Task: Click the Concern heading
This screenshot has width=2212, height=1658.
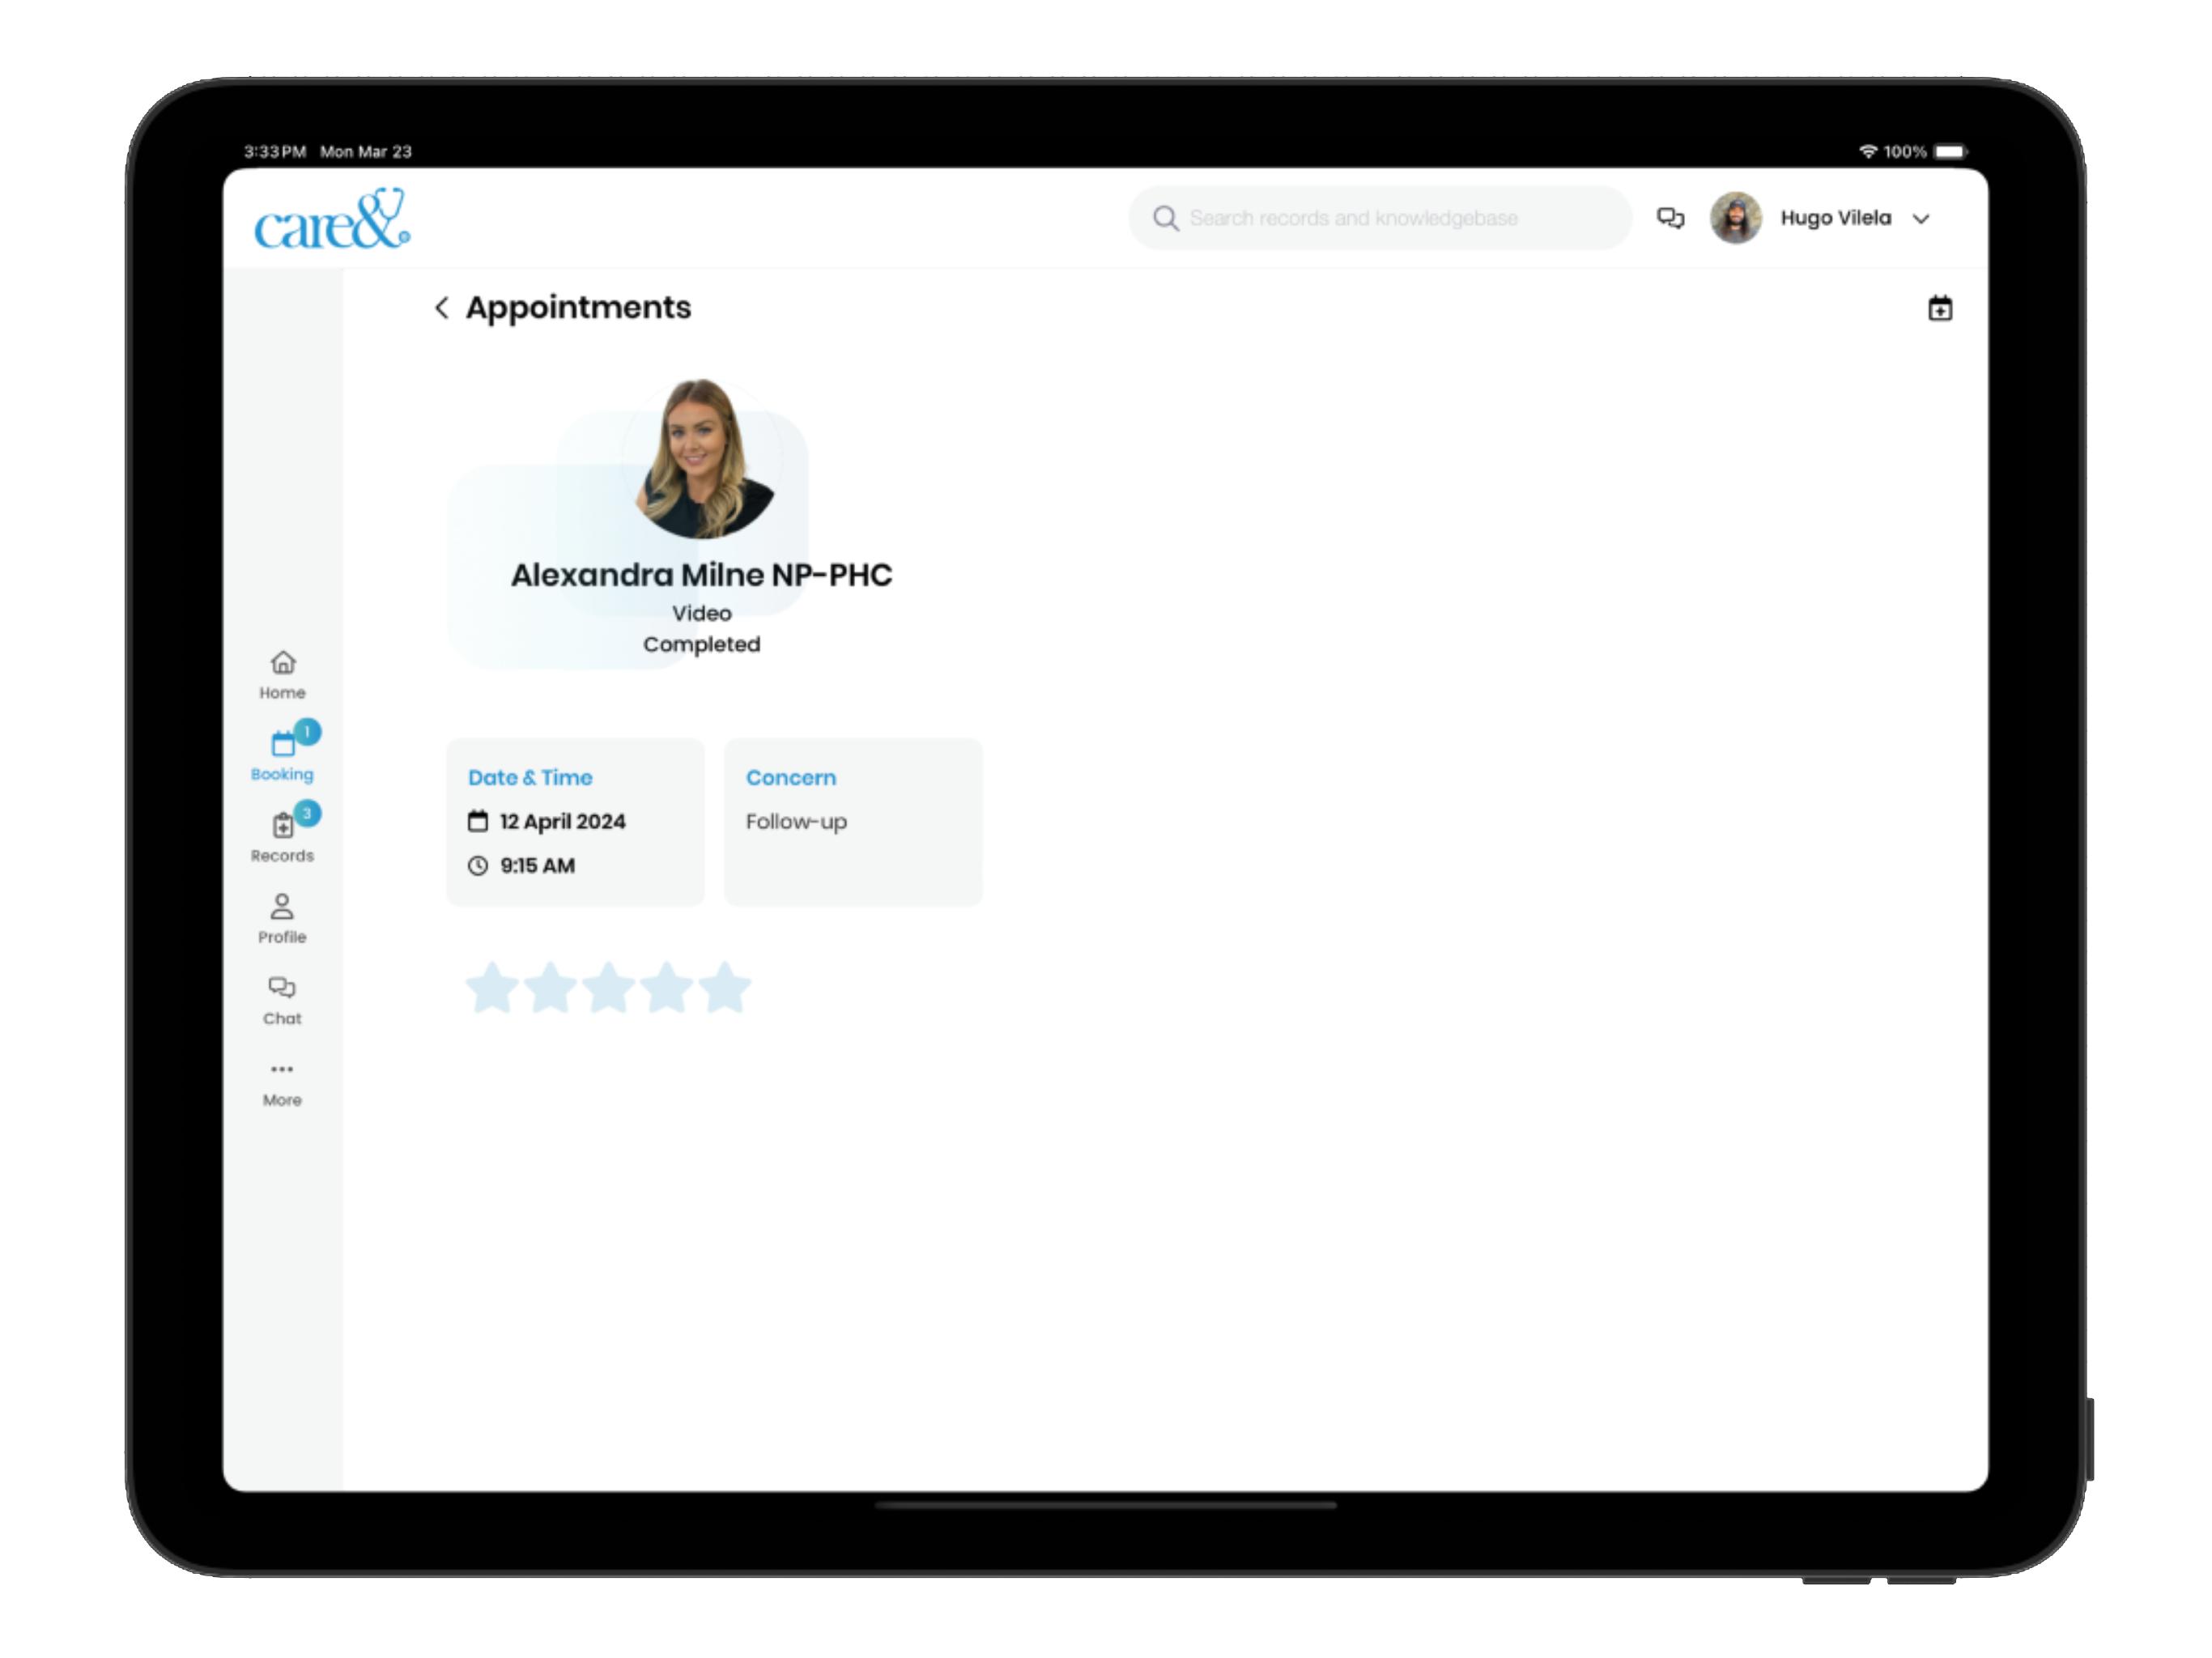Action: point(790,777)
